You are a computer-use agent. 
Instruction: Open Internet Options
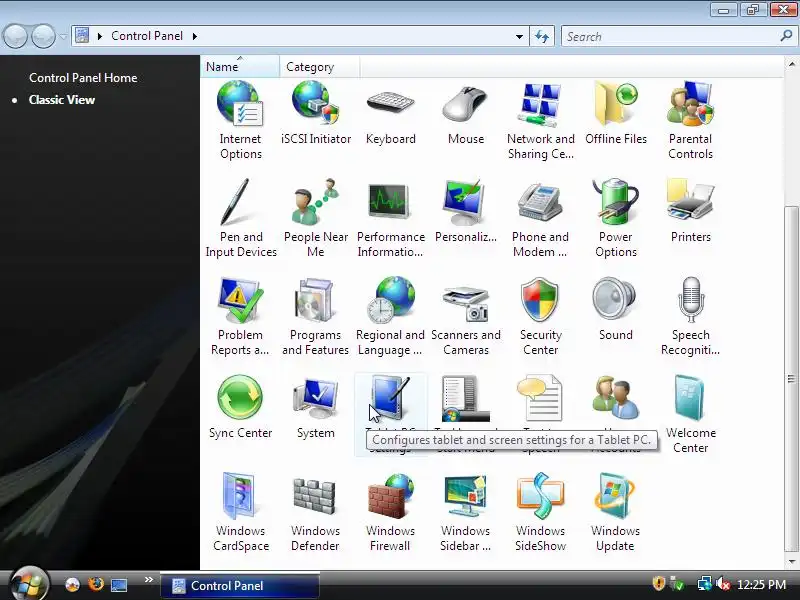pos(240,121)
